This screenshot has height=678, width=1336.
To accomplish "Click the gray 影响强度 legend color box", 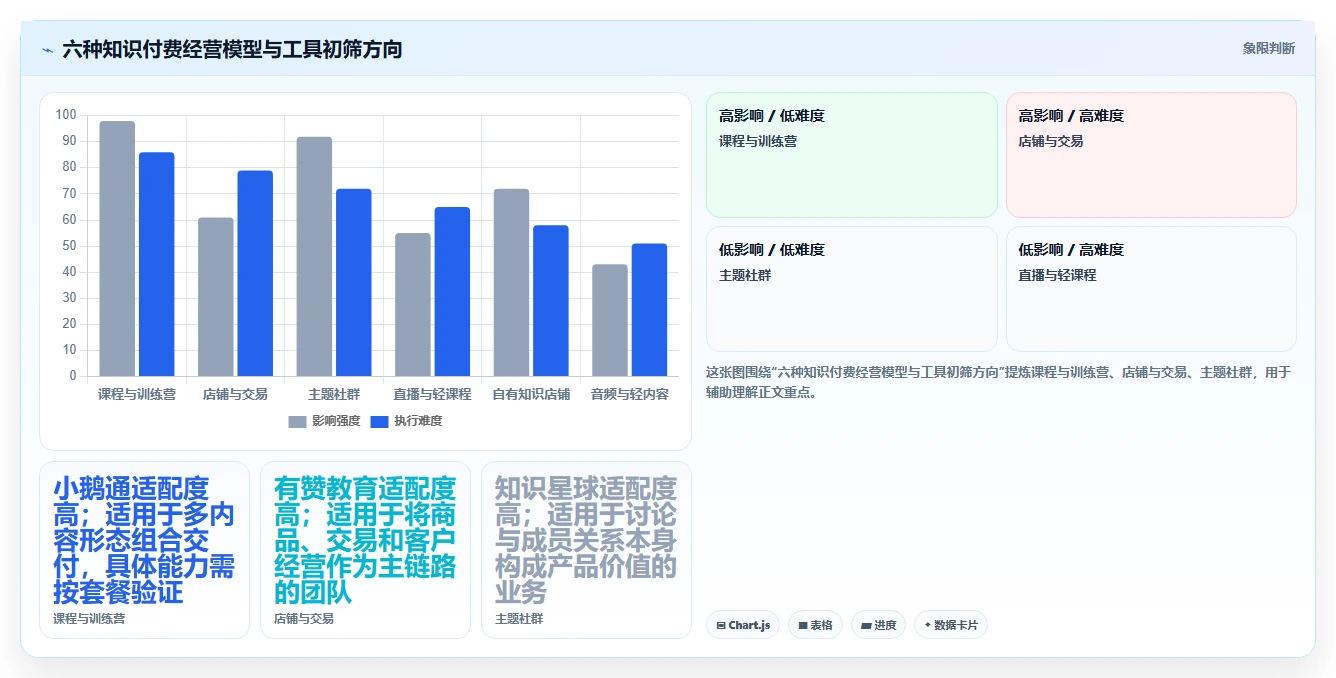I will [x=298, y=422].
